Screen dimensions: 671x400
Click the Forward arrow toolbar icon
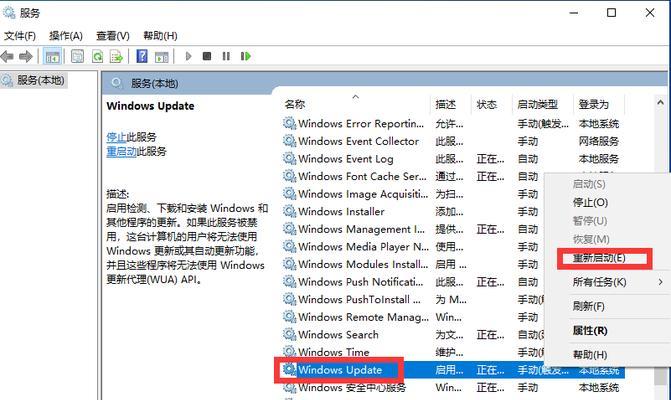(26, 56)
